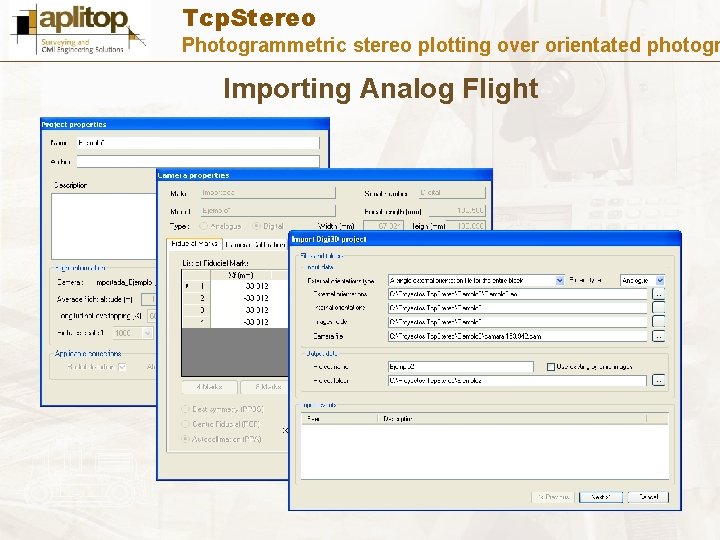720x540 pixels.
Task: Click browse button beside Camera file path
Action: tap(658, 336)
